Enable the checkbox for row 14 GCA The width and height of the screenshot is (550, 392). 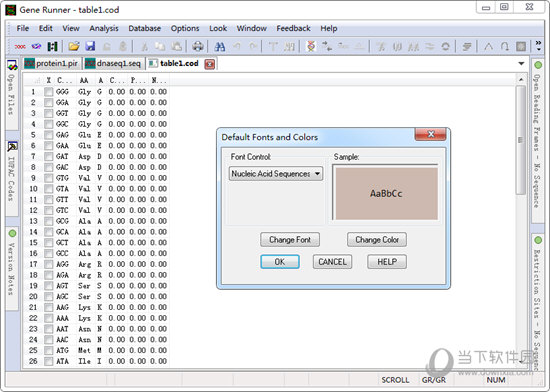click(x=48, y=232)
